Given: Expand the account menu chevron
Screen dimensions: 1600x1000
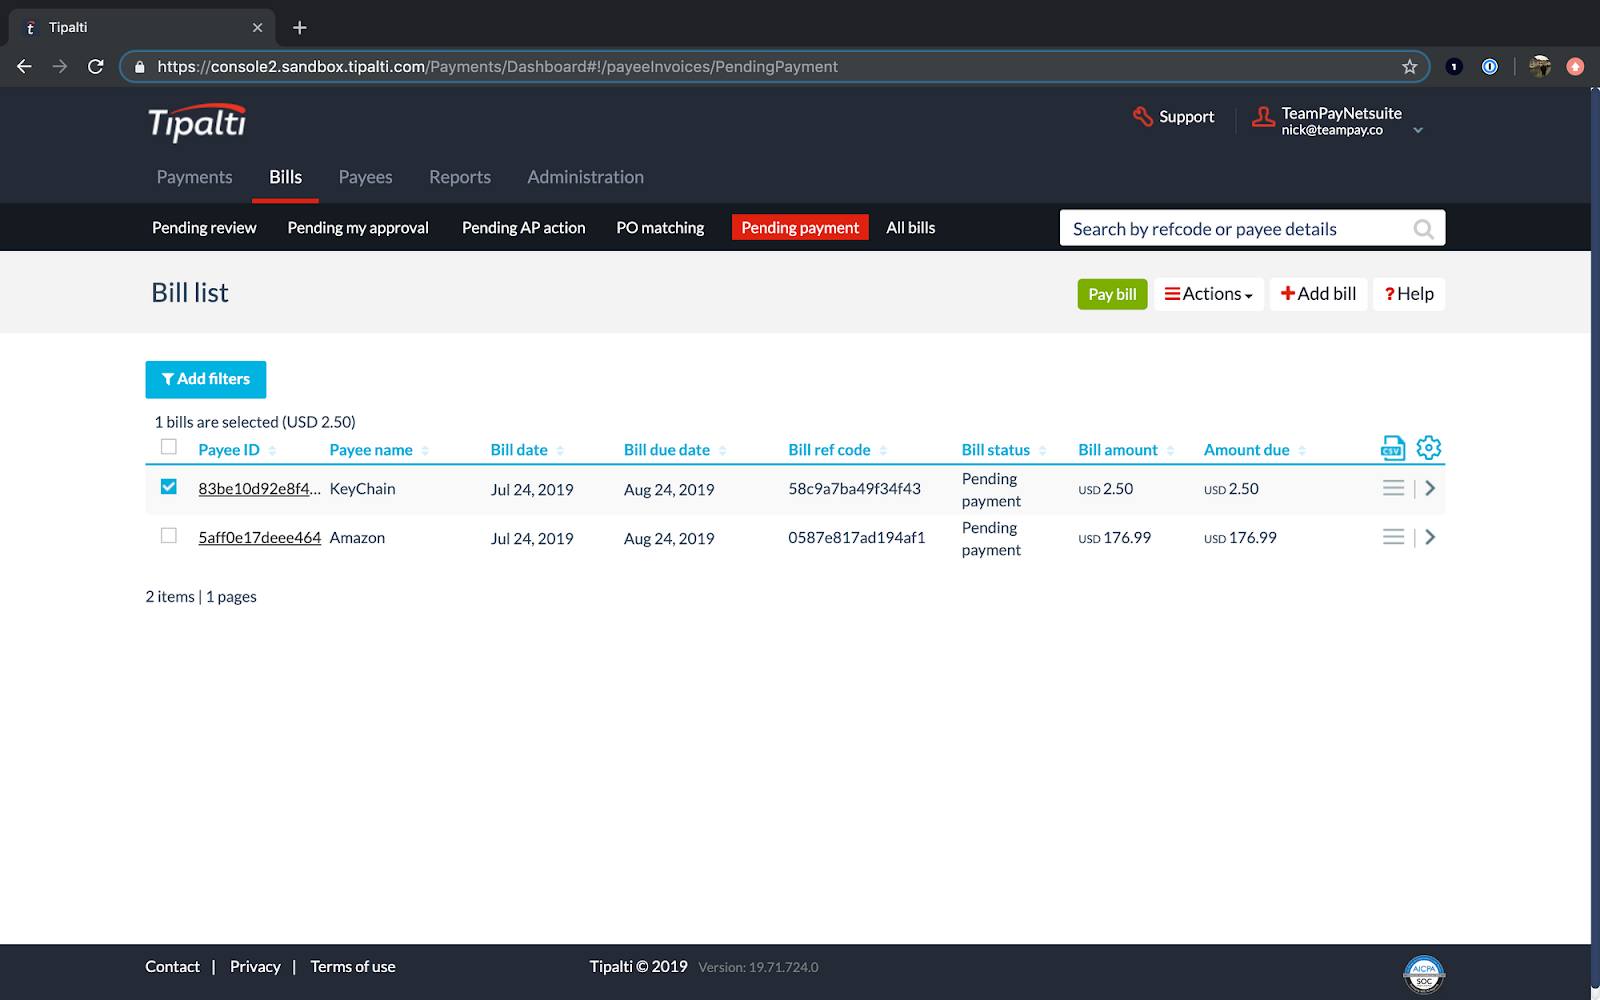Looking at the screenshot, I should [x=1418, y=130].
